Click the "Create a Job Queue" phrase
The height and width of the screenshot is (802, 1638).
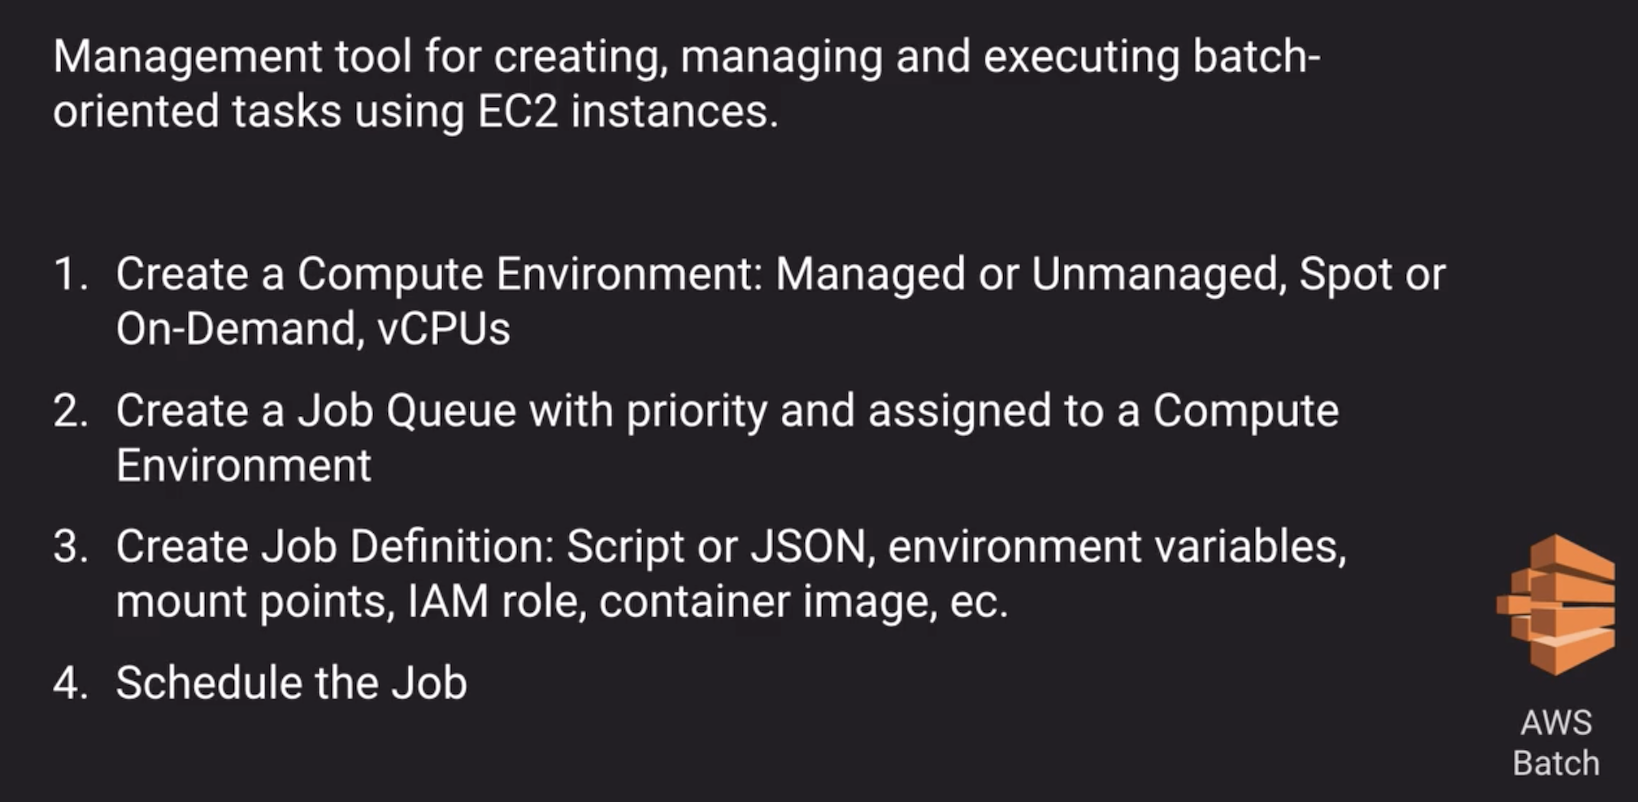click(x=316, y=412)
